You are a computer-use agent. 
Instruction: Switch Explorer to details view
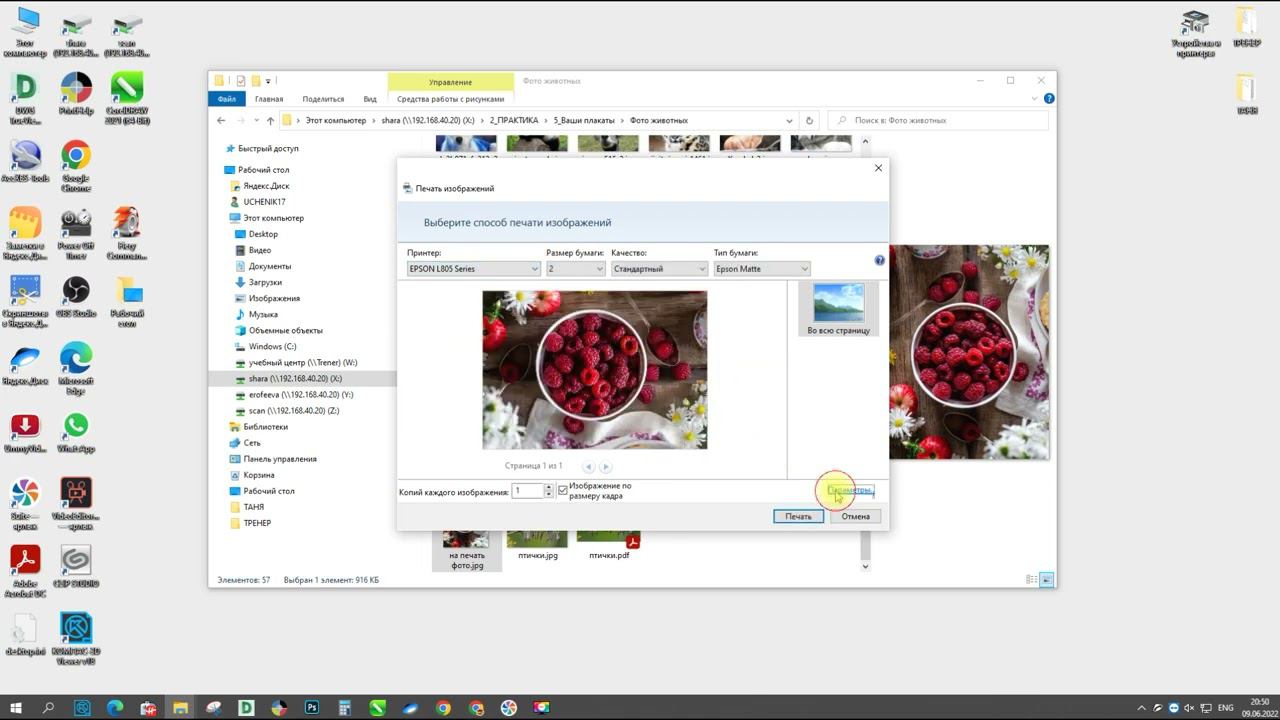[1031, 580]
